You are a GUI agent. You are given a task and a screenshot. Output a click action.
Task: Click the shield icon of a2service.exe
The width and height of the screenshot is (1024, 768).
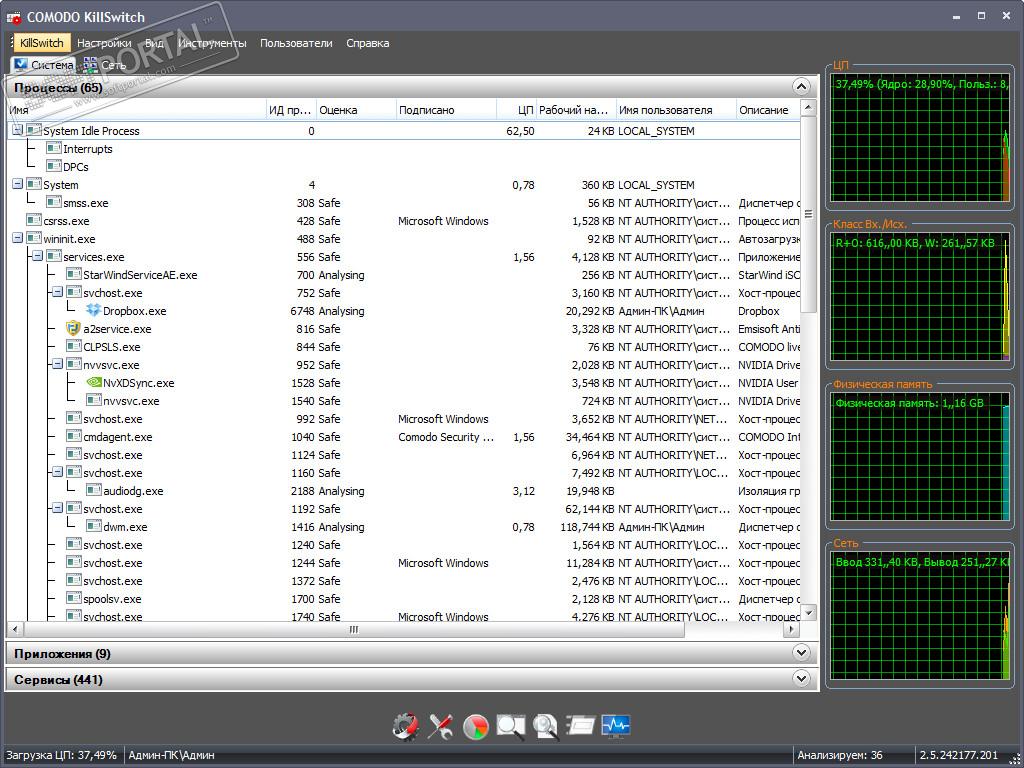pyautogui.click(x=73, y=328)
